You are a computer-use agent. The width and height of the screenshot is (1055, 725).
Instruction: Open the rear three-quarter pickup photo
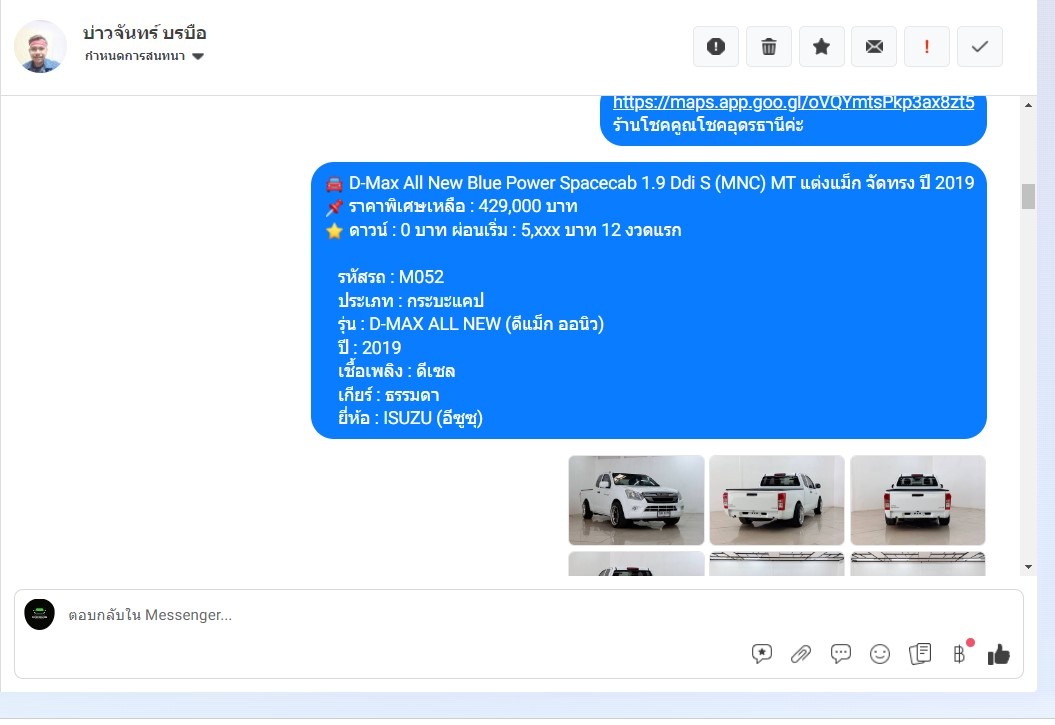(777, 500)
